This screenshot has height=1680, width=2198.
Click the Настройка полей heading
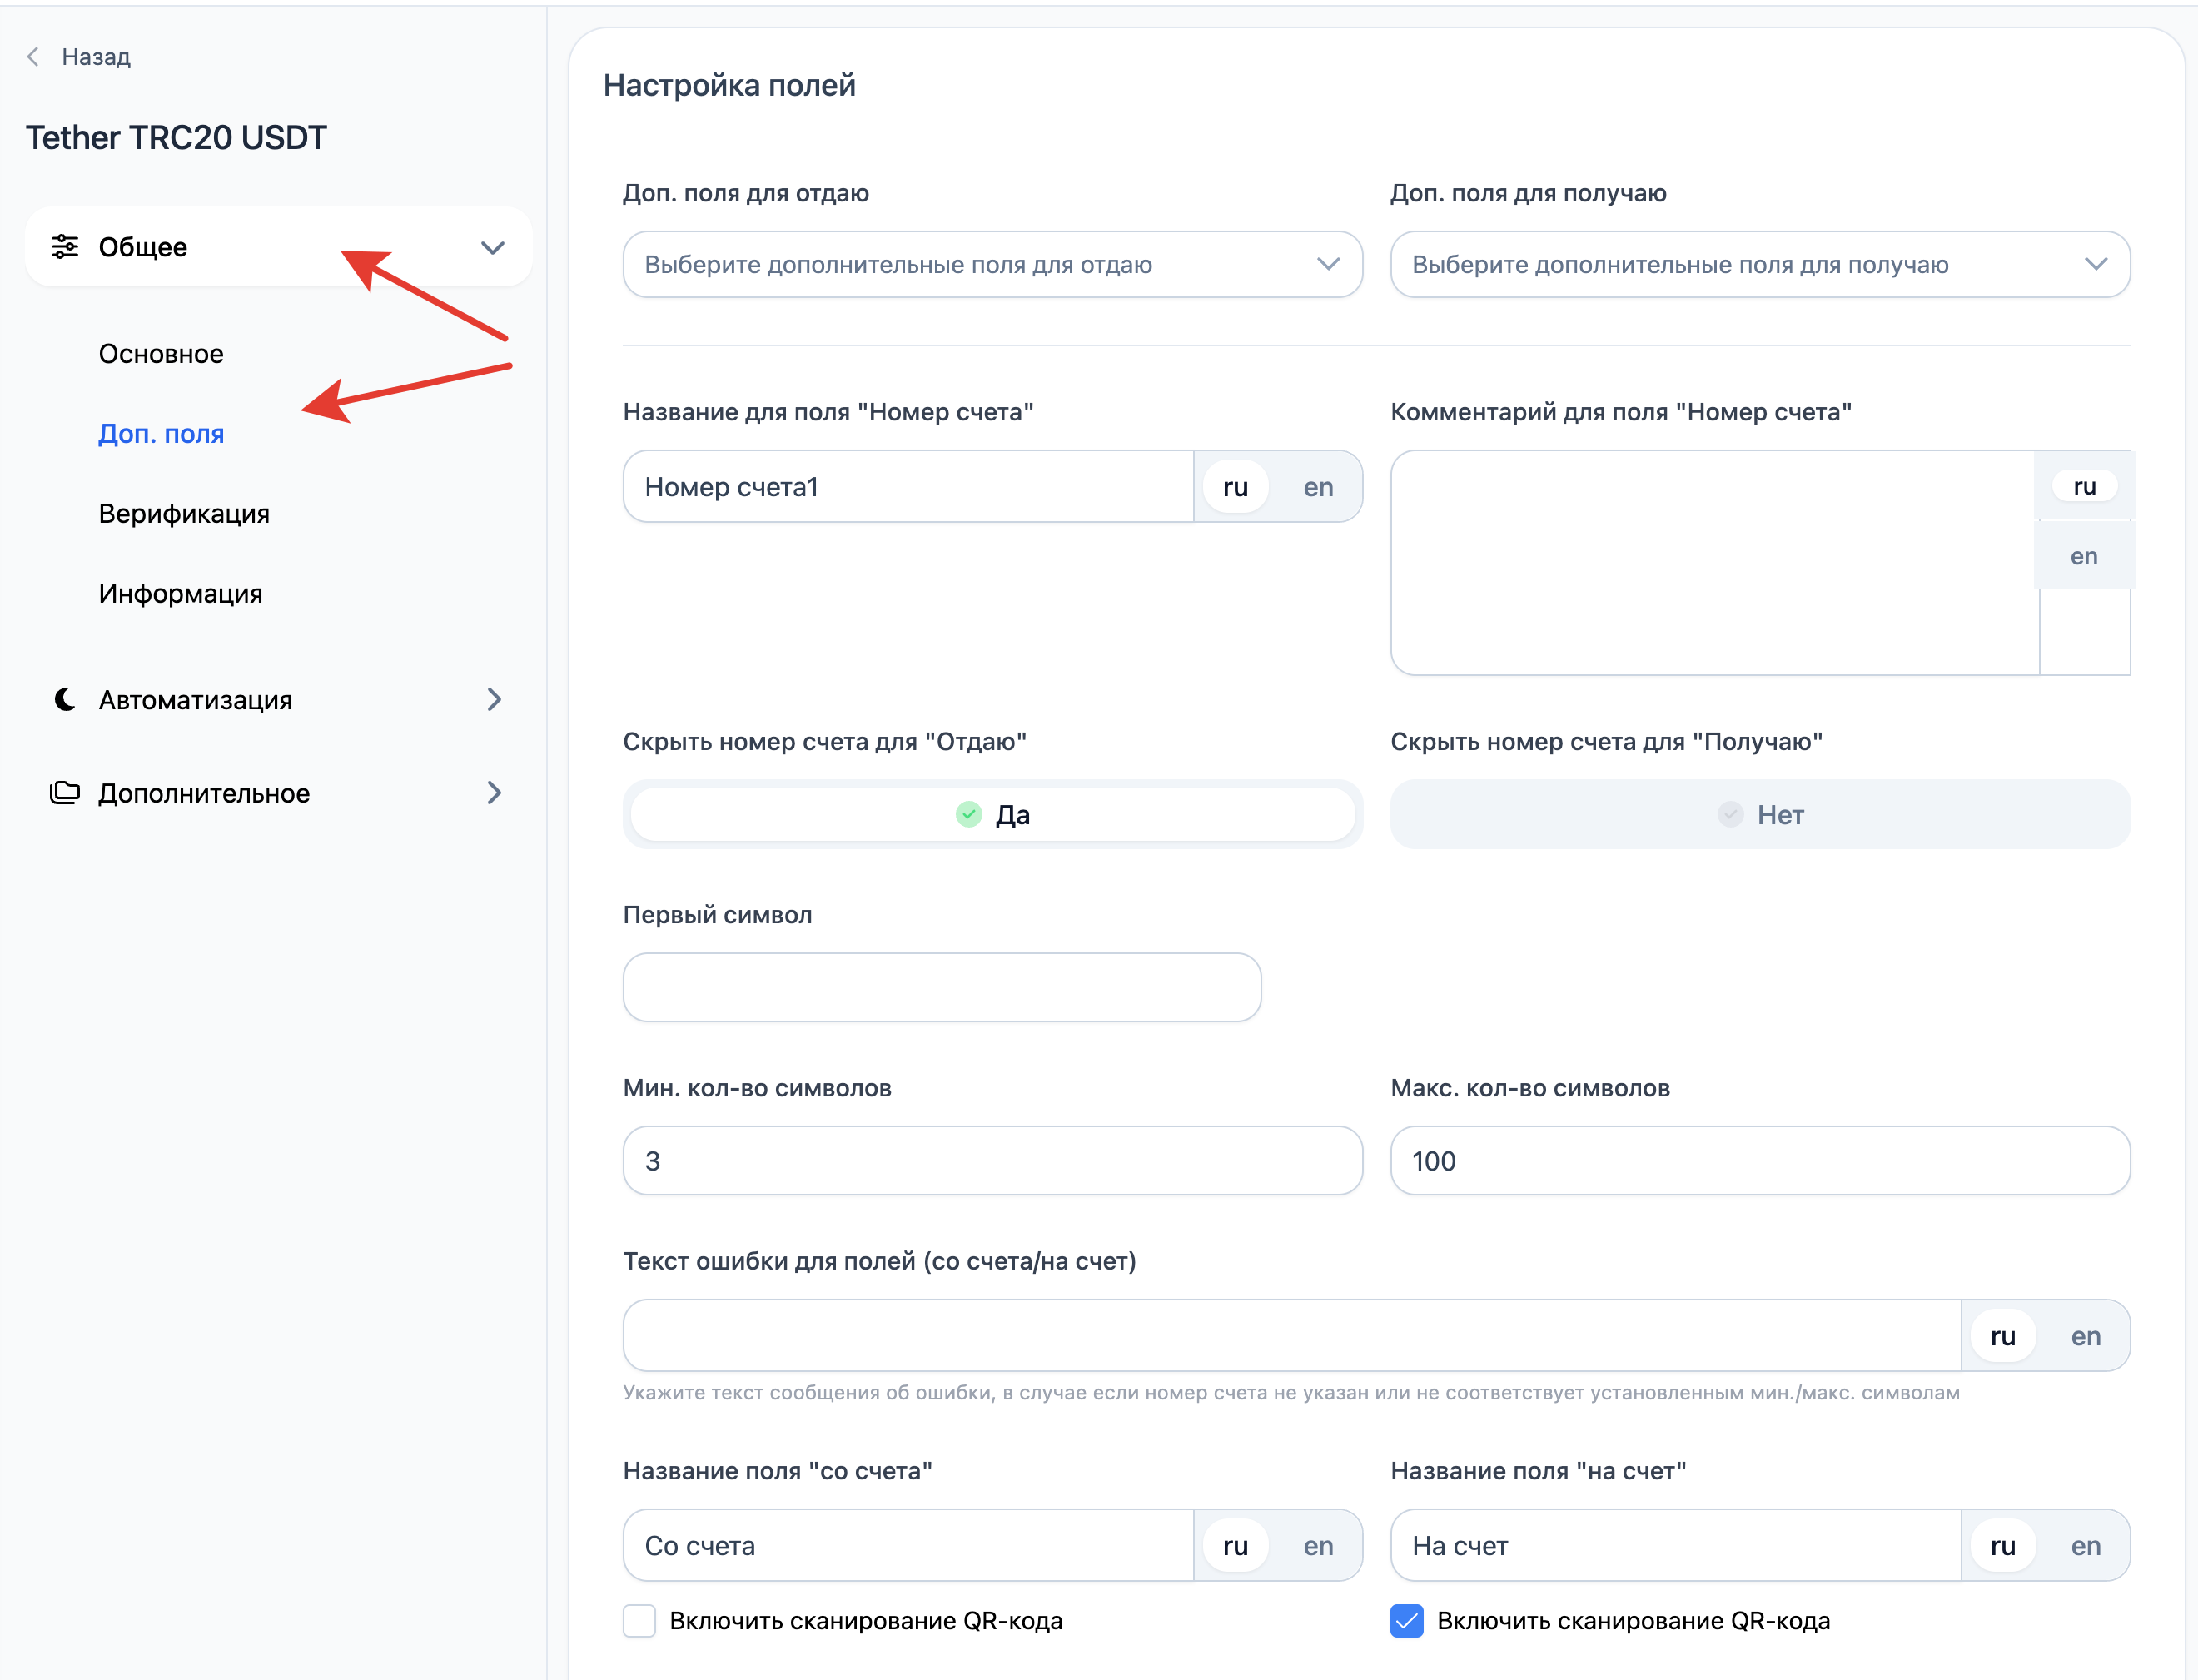tap(729, 85)
